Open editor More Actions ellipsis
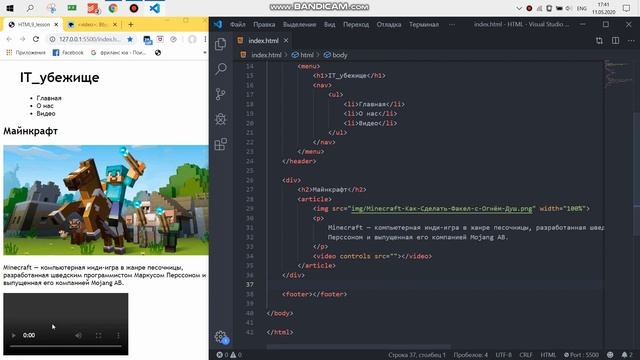Viewport: 640px width, 360px height. click(631, 40)
